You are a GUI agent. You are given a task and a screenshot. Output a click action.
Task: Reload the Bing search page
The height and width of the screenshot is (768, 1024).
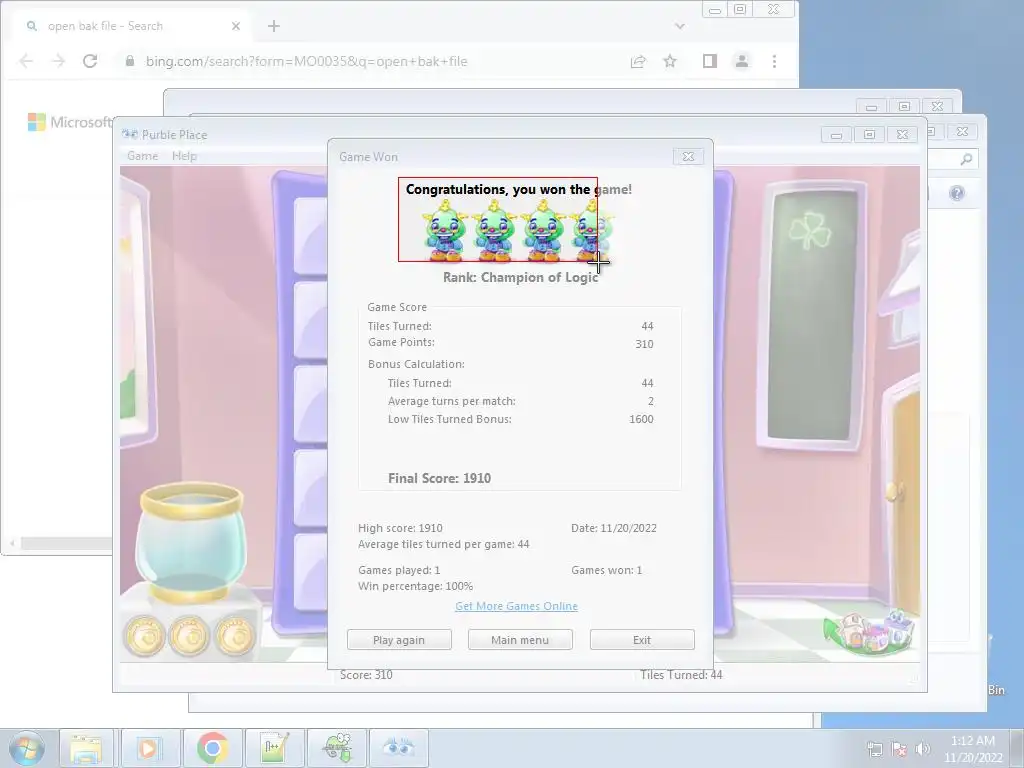[90, 61]
